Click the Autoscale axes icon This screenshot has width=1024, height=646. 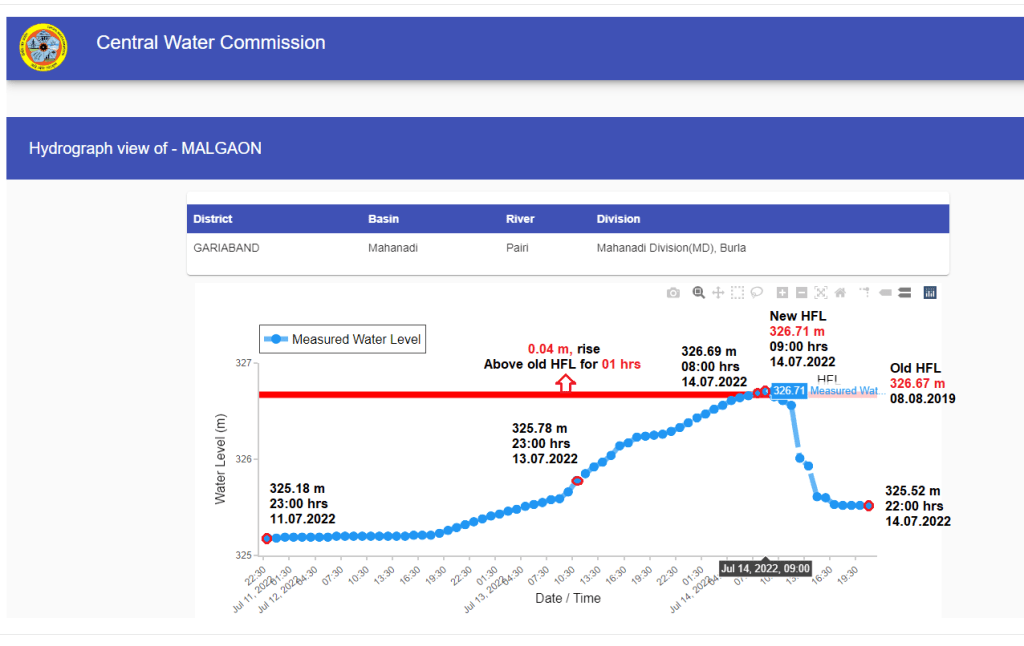(x=821, y=293)
